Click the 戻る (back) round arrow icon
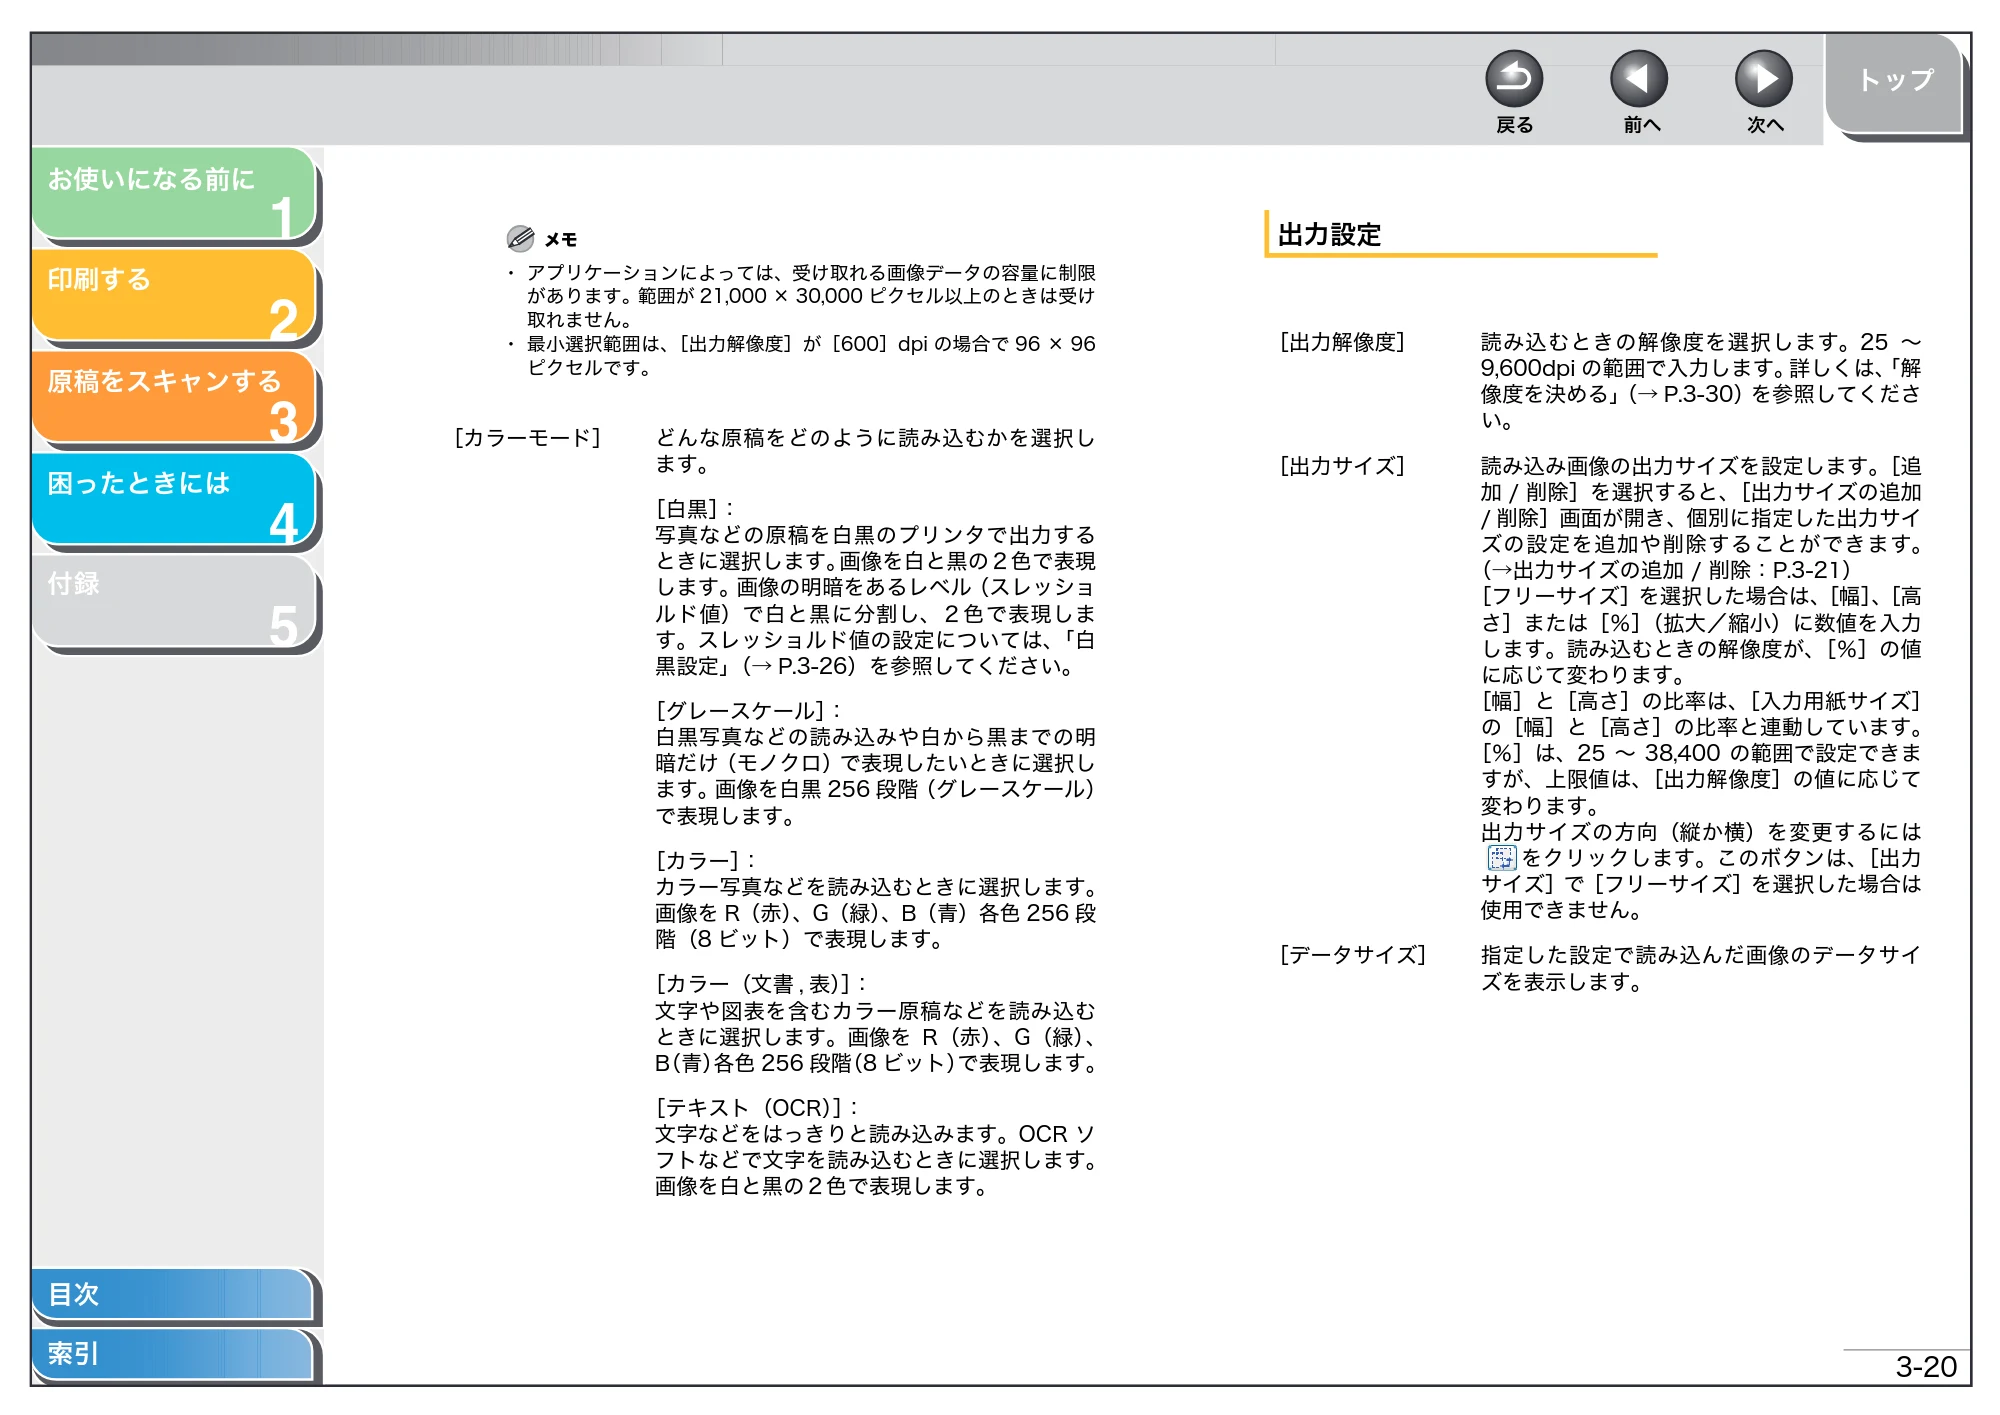The width and height of the screenshot is (2000, 1415). [1514, 79]
